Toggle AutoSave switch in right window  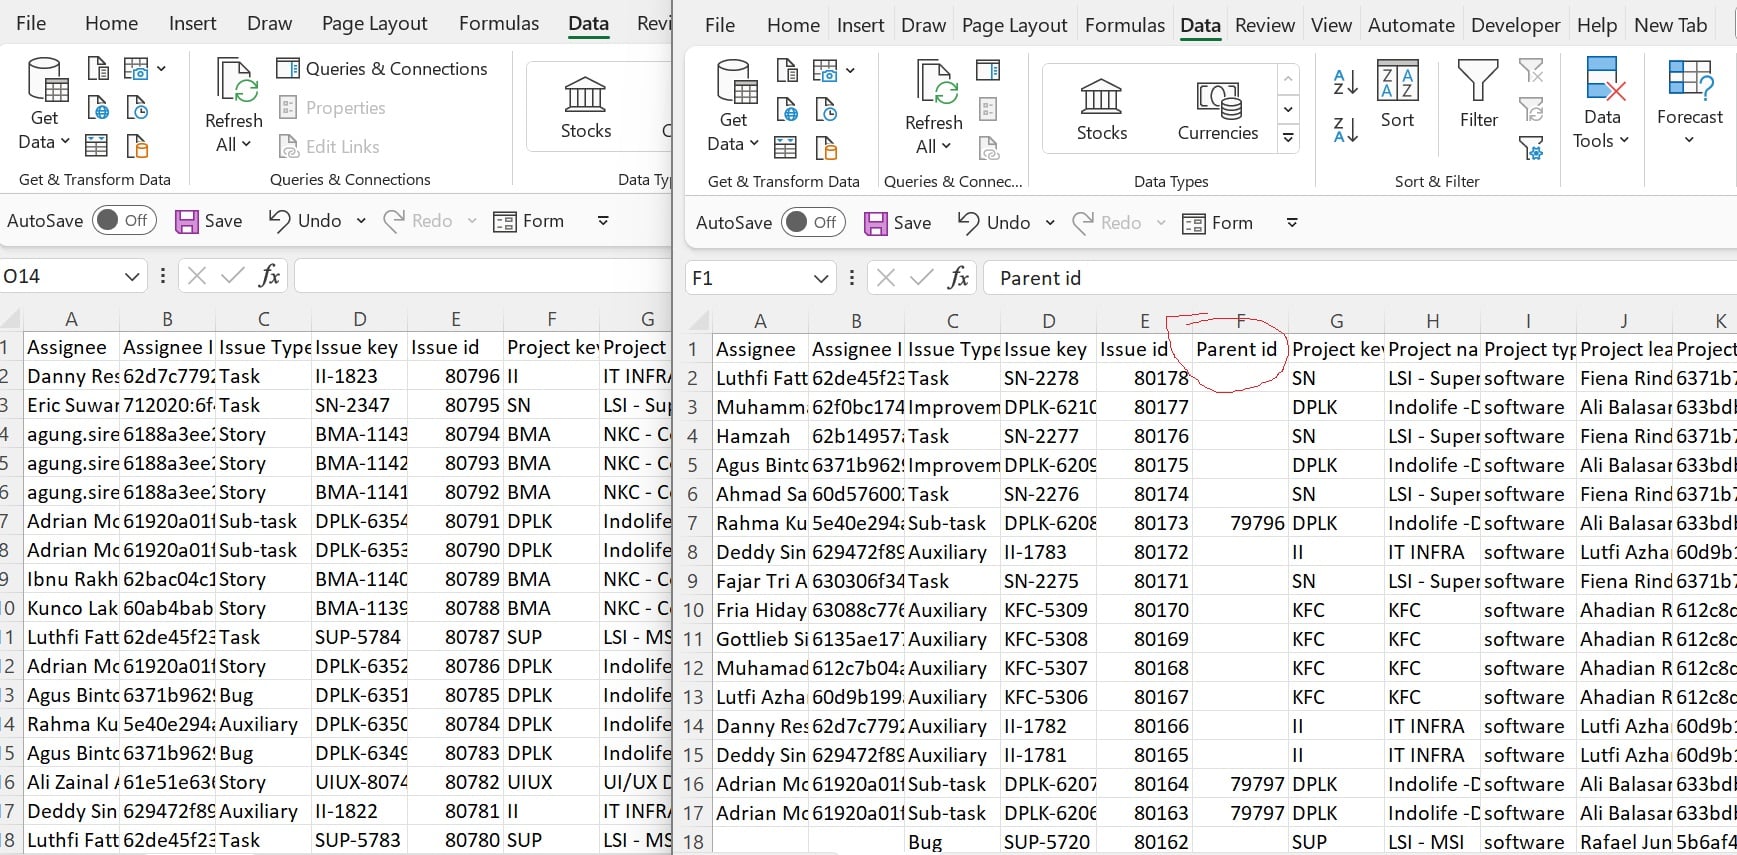pos(813,222)
